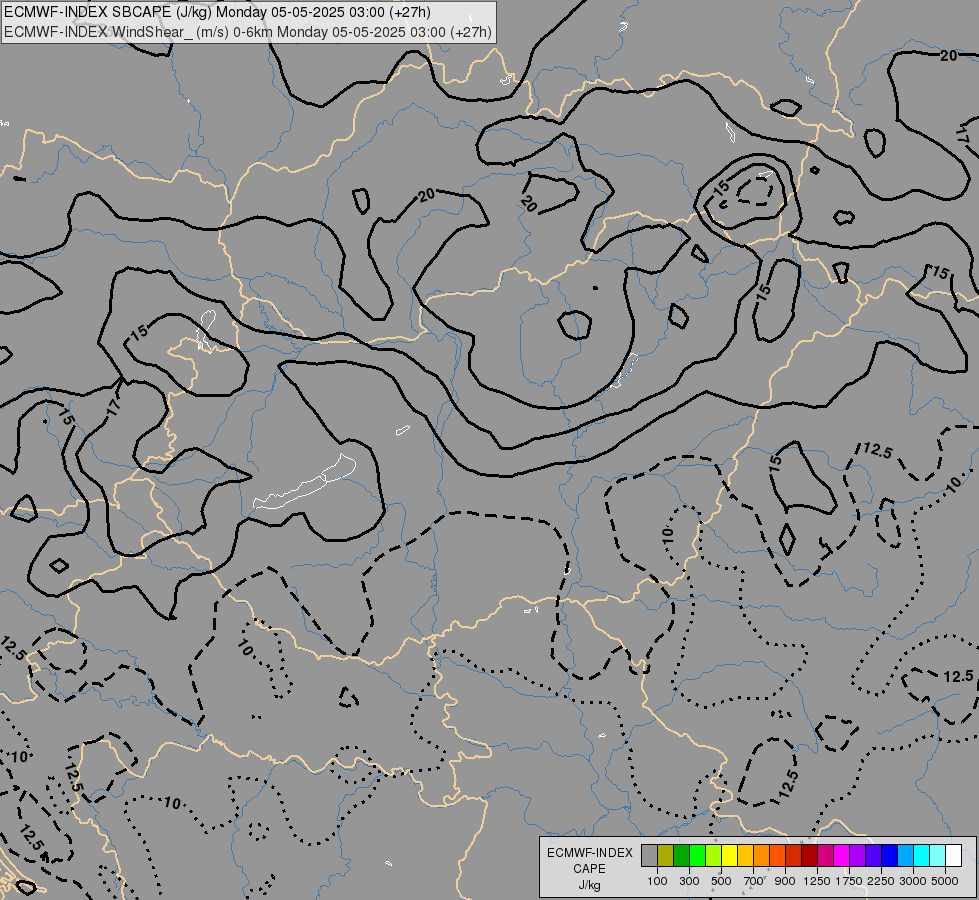Click the J/kg unit label in legend
The height and width of the screenshot is (900, 979).
589,885
